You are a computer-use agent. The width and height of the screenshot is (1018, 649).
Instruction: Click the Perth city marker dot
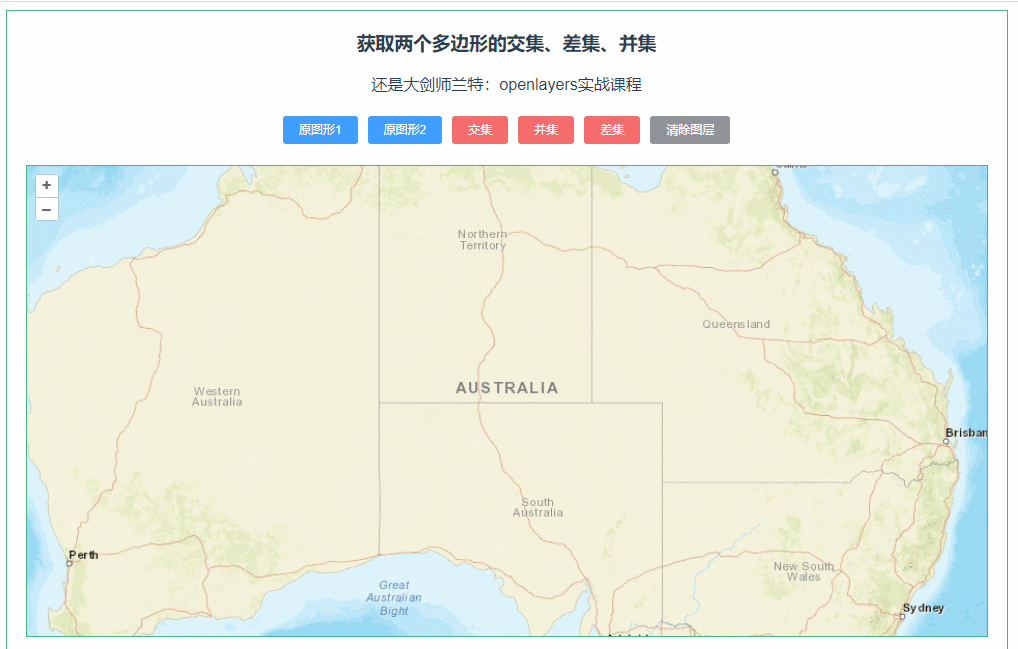[x=69, y=563]
